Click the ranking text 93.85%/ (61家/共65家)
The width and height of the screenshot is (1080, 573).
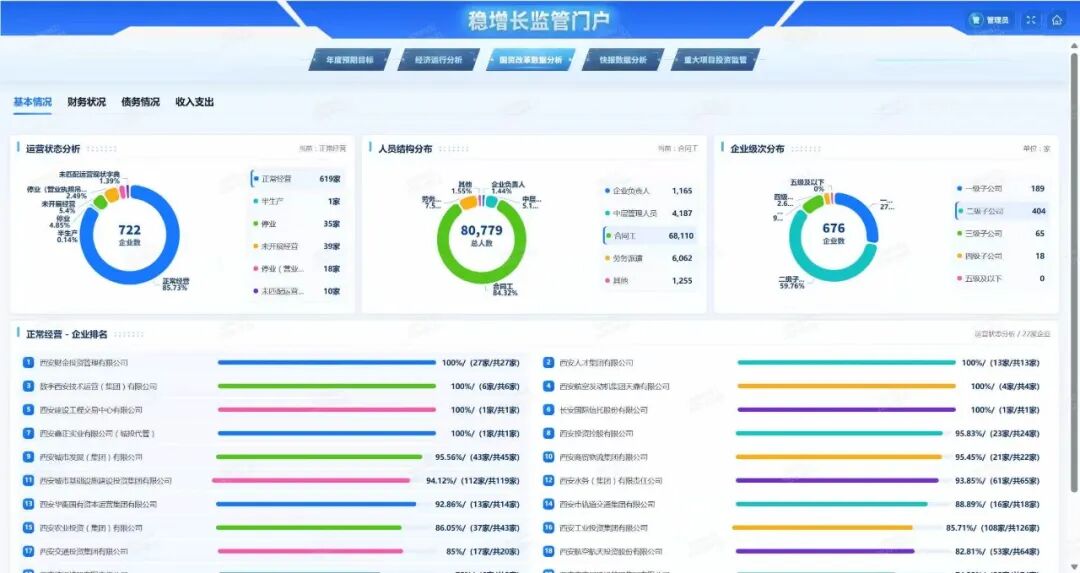click(x=997, y=481)
